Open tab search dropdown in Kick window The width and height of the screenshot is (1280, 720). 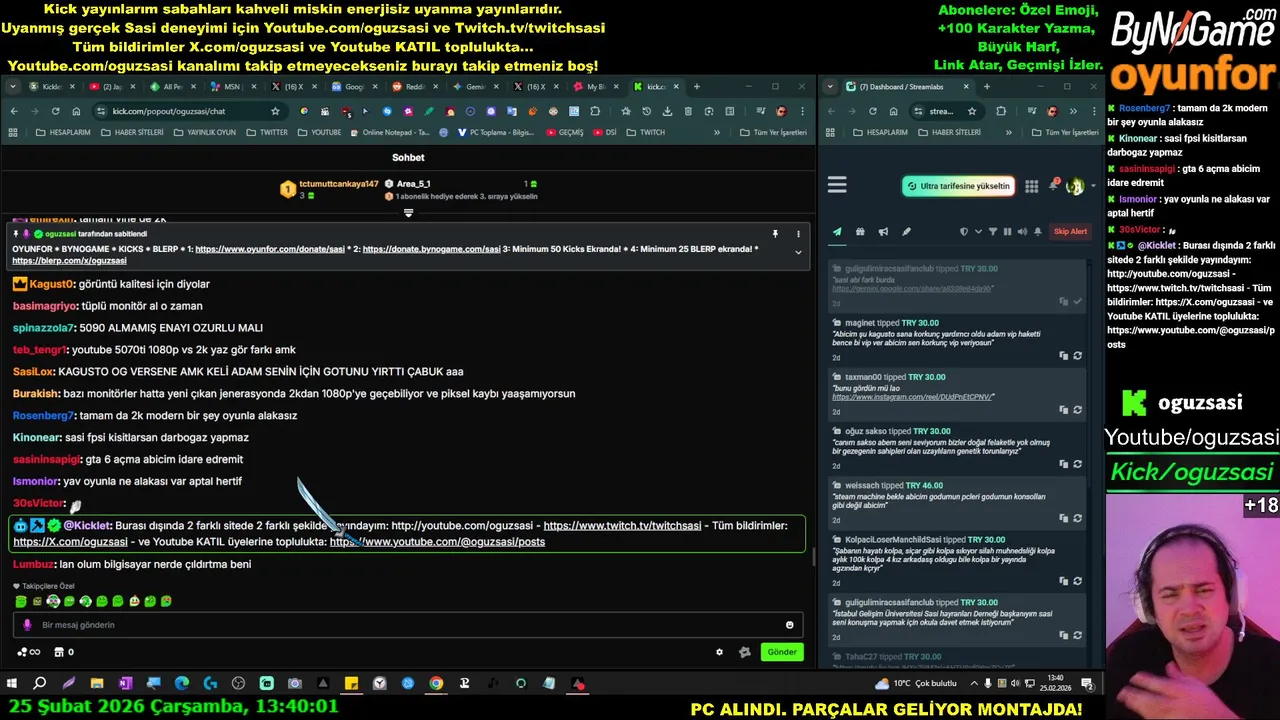pos(13,87)
